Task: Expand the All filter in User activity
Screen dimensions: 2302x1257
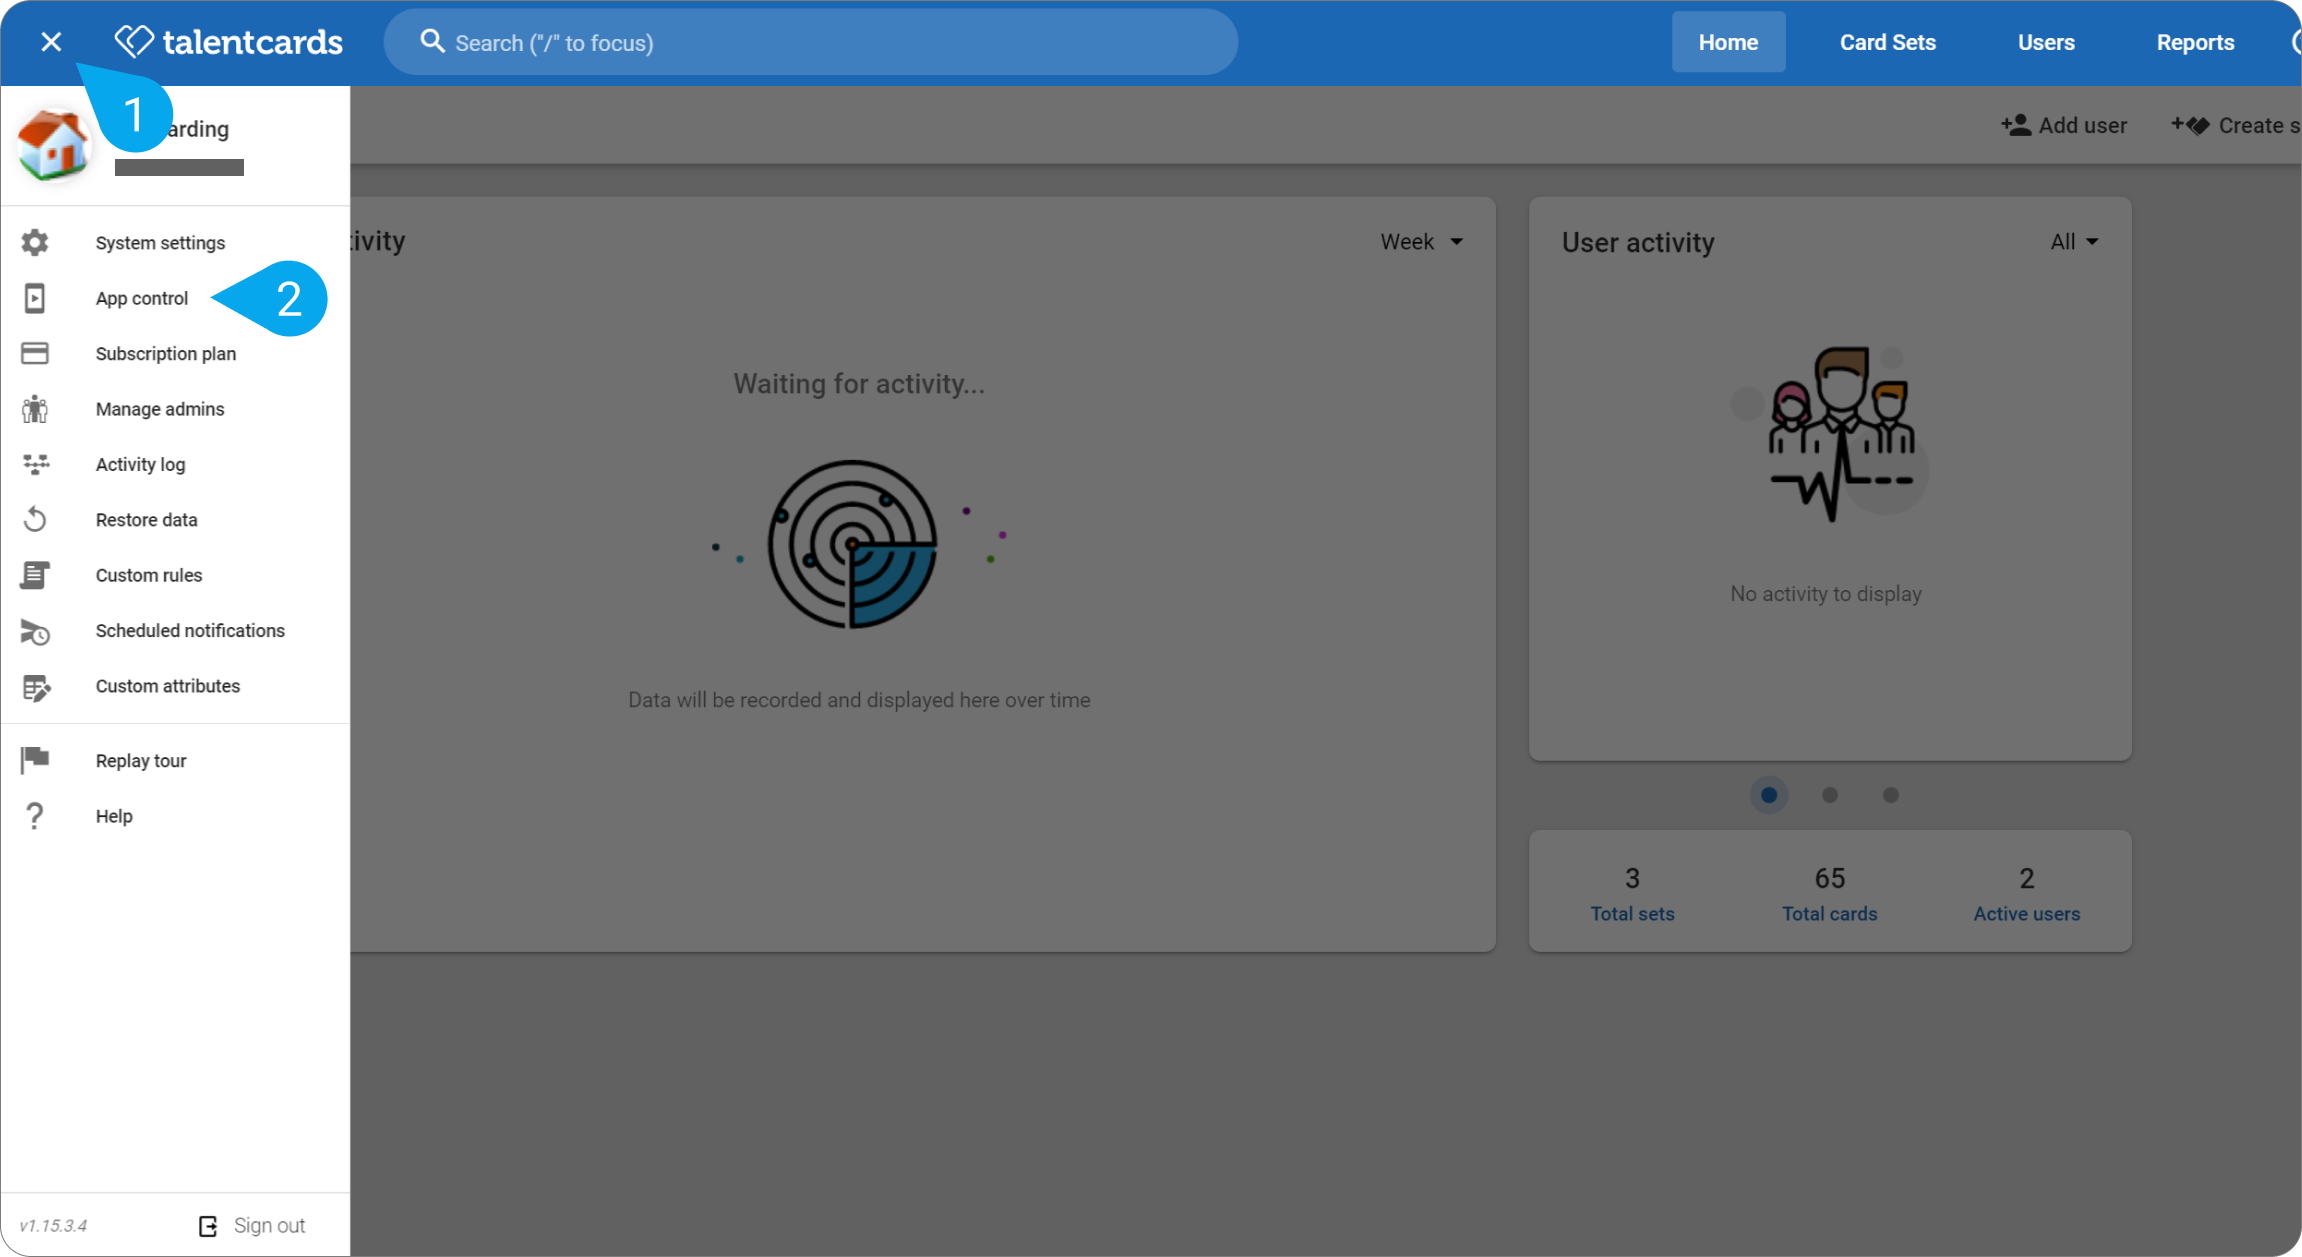Action: (x=2074, y=242)
